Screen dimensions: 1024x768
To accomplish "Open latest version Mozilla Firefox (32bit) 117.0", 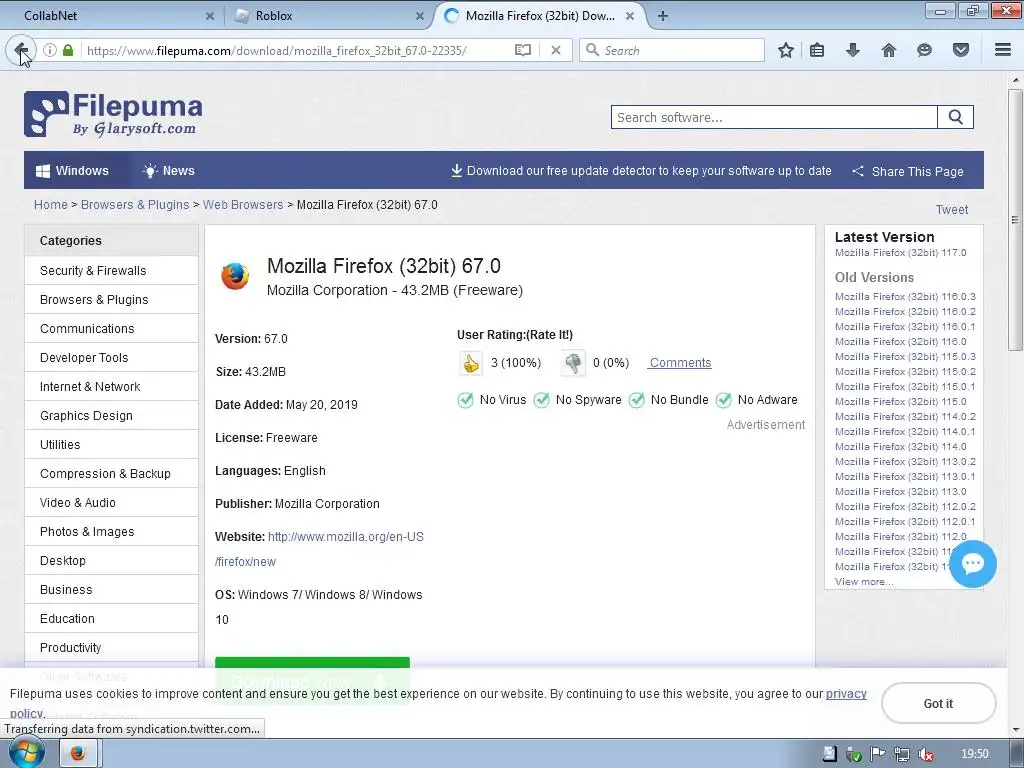I will [901, 253].
